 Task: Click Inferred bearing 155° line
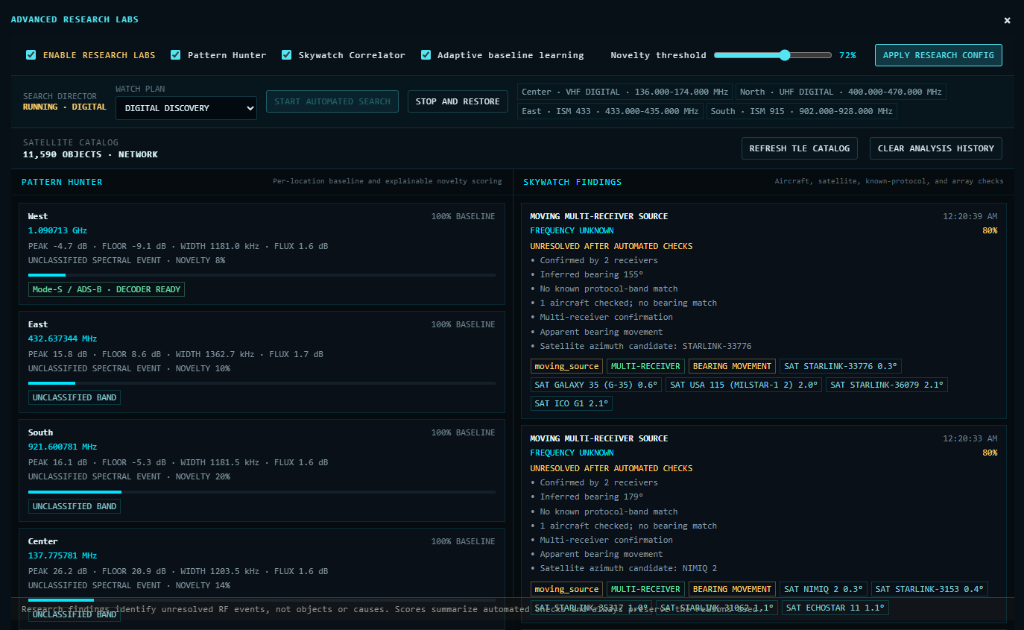pos(591,275)
